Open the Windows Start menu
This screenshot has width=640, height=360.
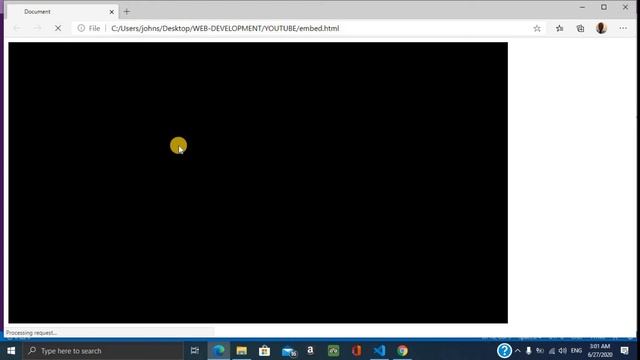[x=11, y=351]
